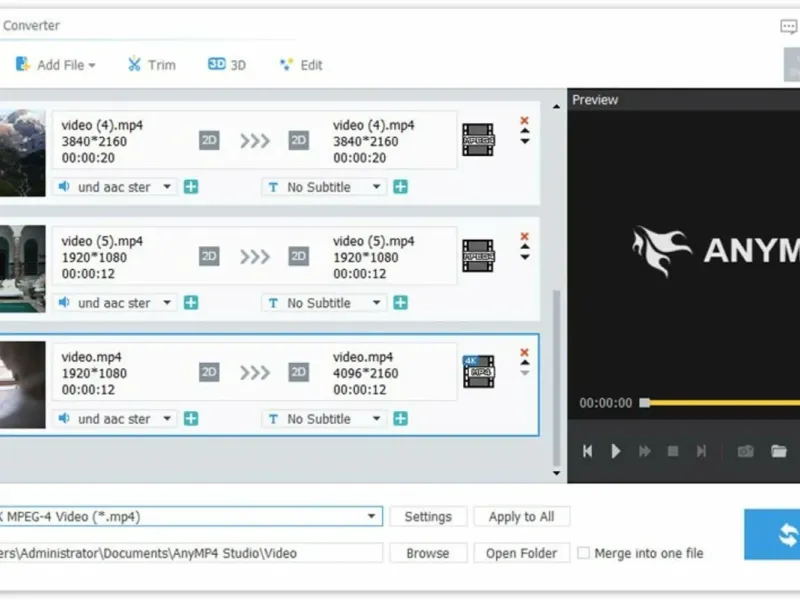
Task: Skip to next in preview player
Action: point(702,451)
